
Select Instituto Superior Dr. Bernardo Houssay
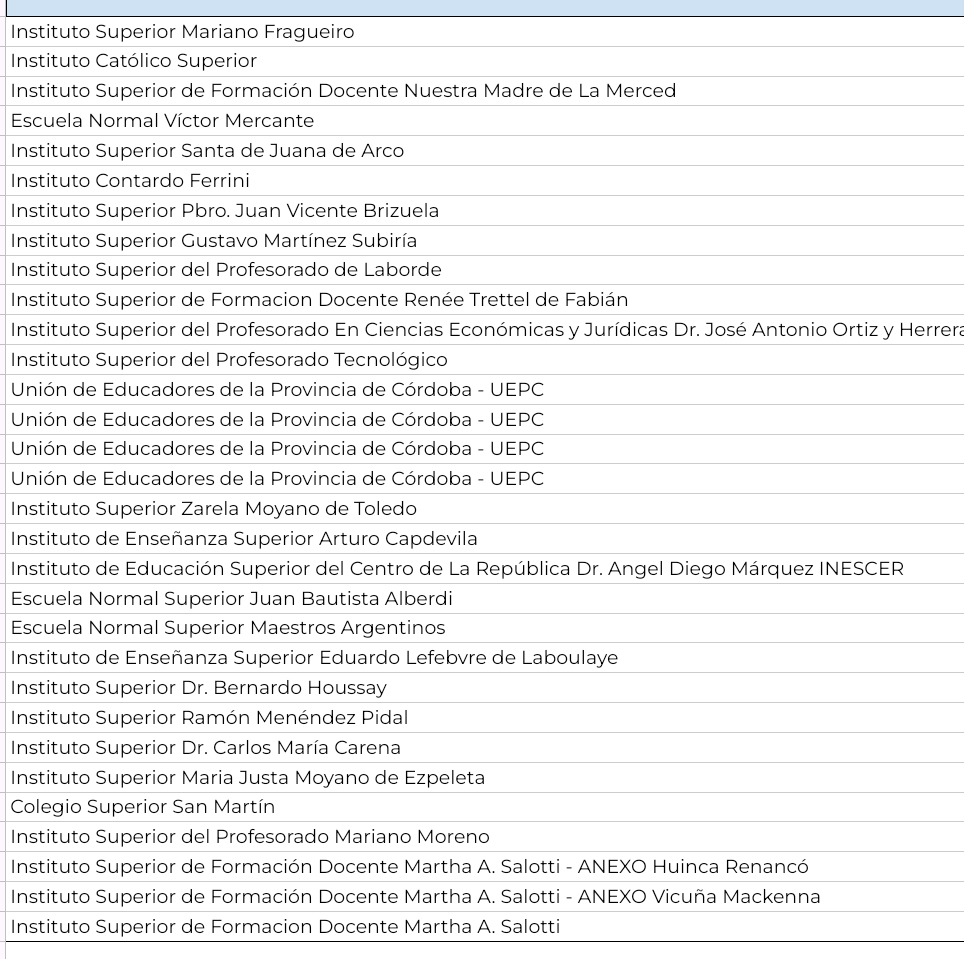click(485, 687)
